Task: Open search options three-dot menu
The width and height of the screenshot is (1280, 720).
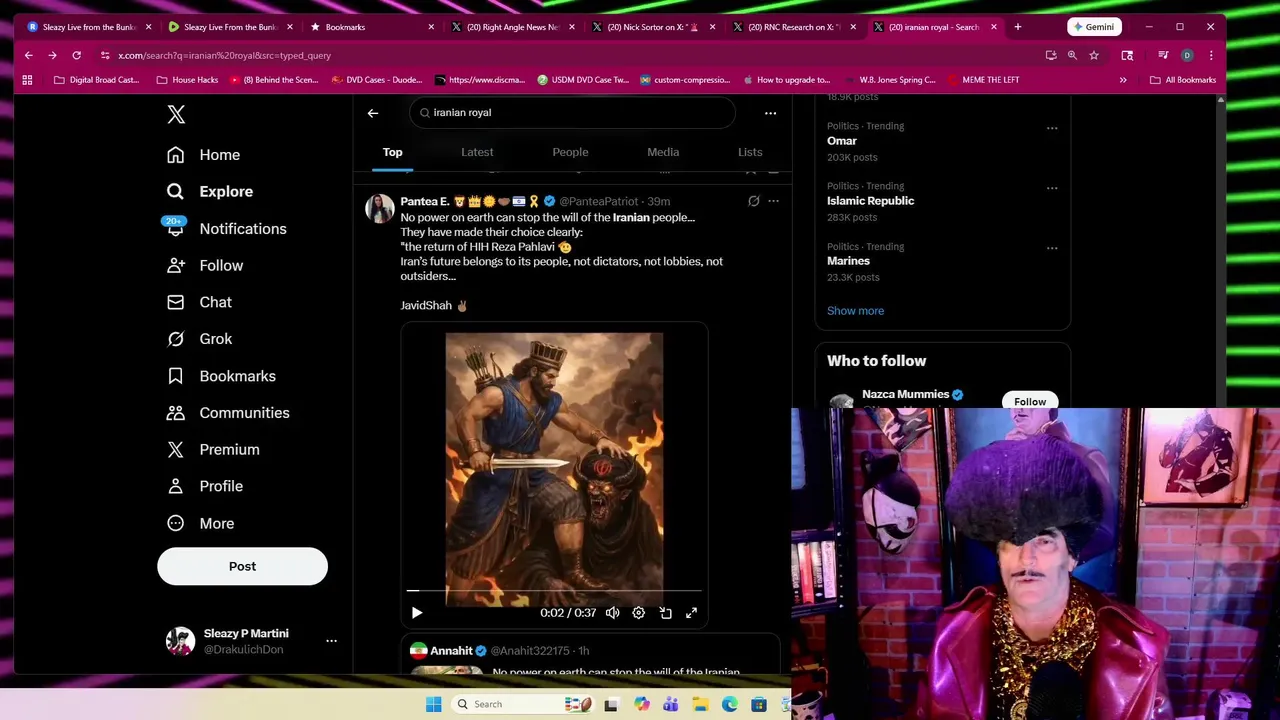Action: point(770,113)
